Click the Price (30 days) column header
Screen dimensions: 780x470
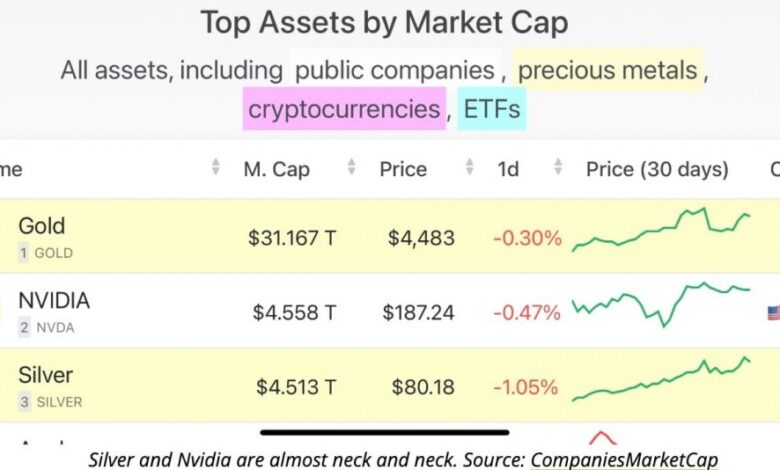(x=657, y=169)
